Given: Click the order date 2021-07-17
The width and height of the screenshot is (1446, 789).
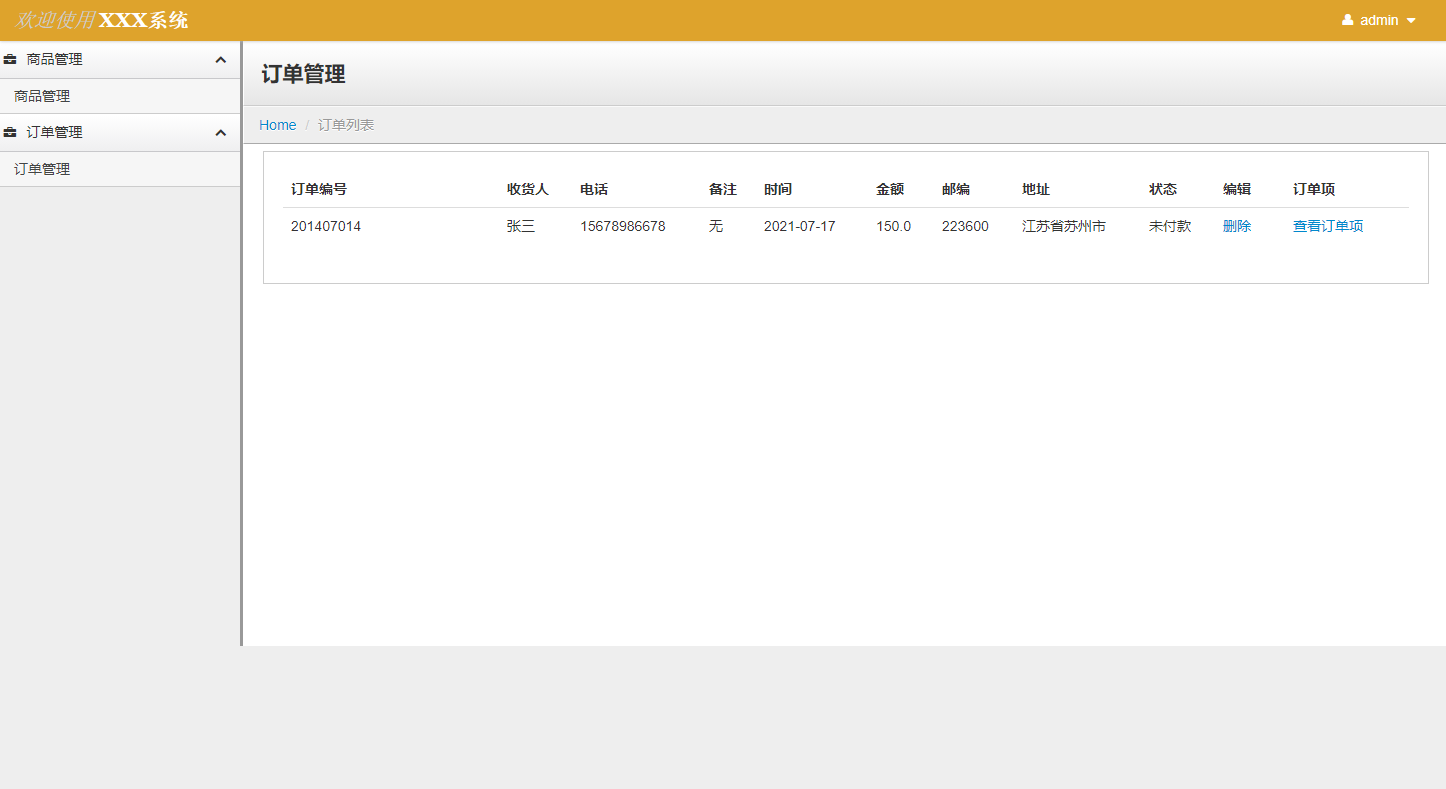Looking at the screenshot, I should (x=799, y=227).
